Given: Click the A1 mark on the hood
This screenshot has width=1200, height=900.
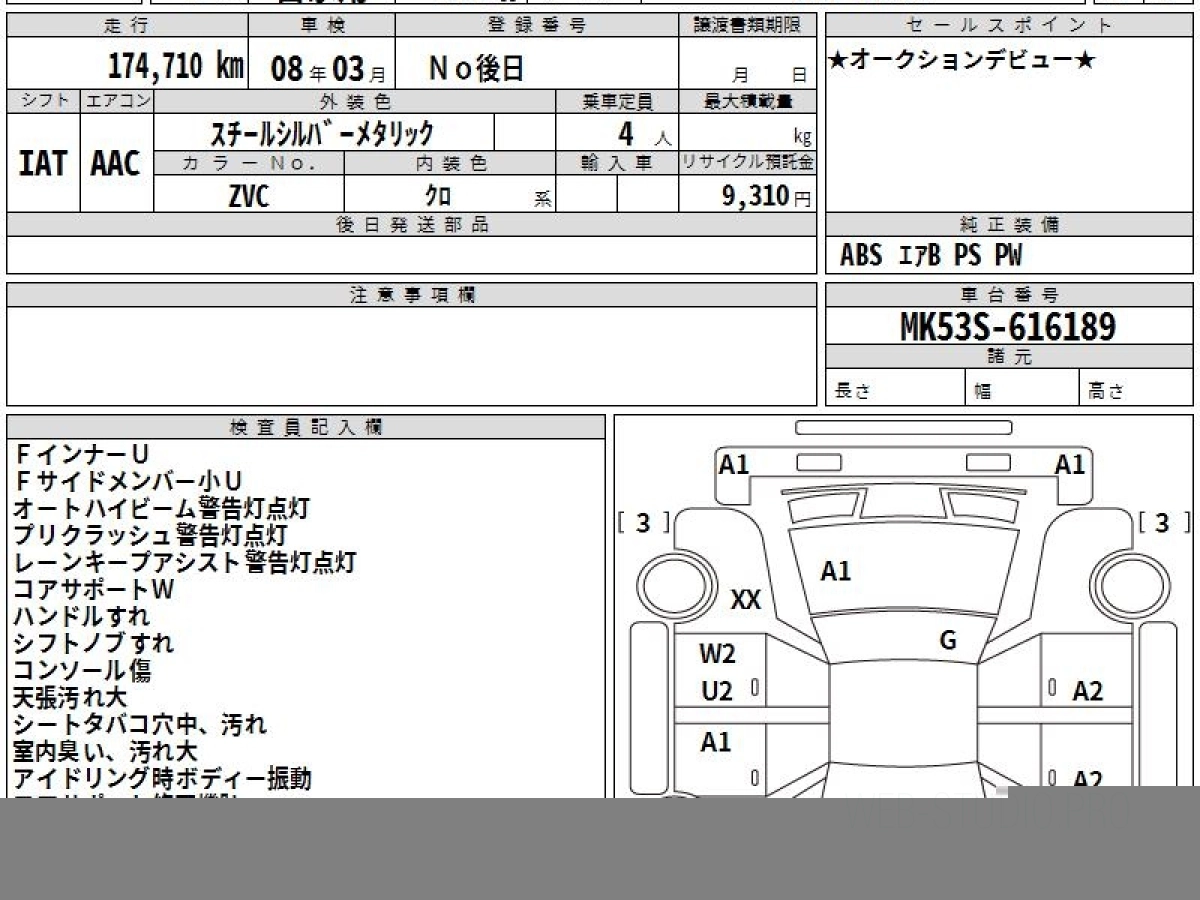Looking at the screenshot, I should click(x=835, y=571).
